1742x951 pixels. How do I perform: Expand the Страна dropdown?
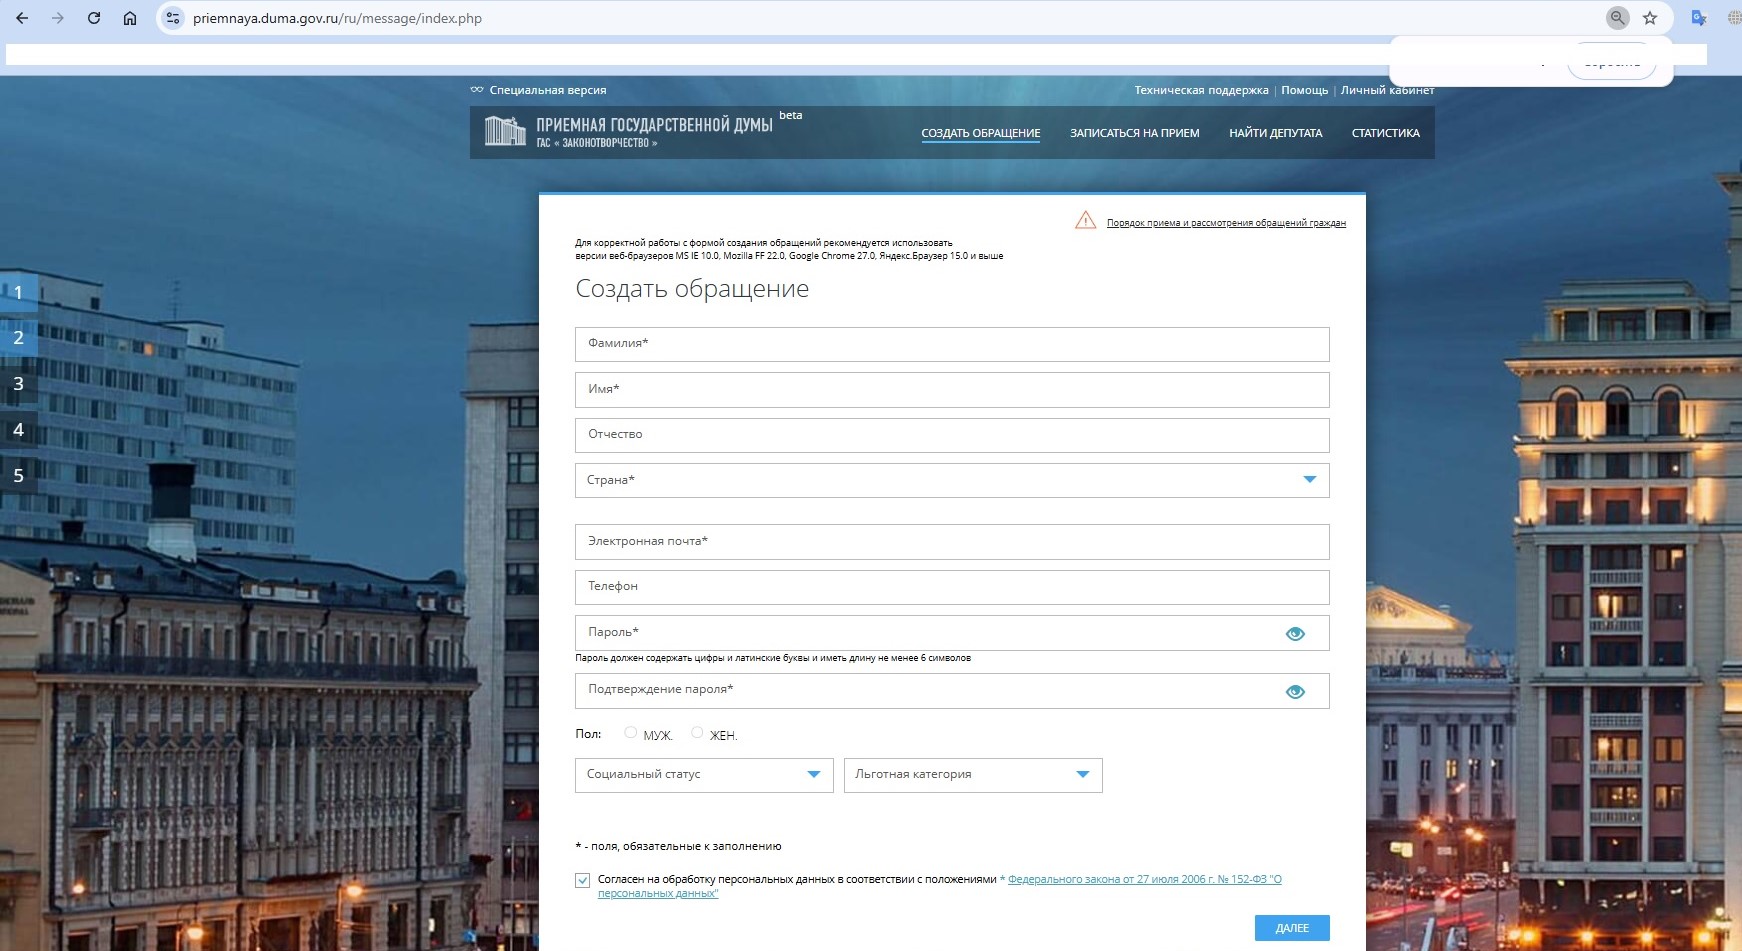click(x=952, y=480)
